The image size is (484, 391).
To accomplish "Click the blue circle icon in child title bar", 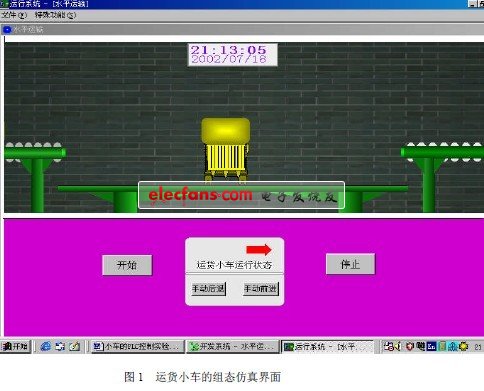I will pyautogui.click(x=7, y=30).
